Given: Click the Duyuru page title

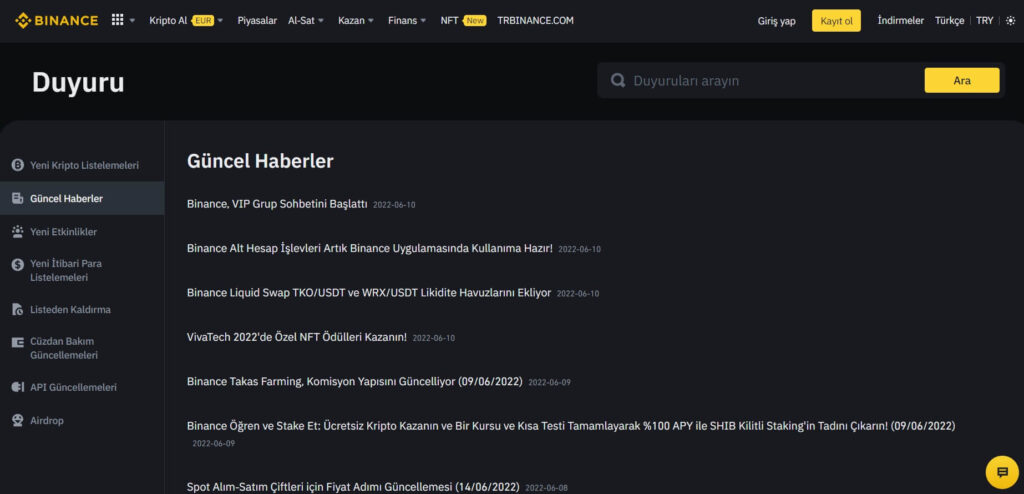Looking at the screenshot, I should (x=78, y=82).
